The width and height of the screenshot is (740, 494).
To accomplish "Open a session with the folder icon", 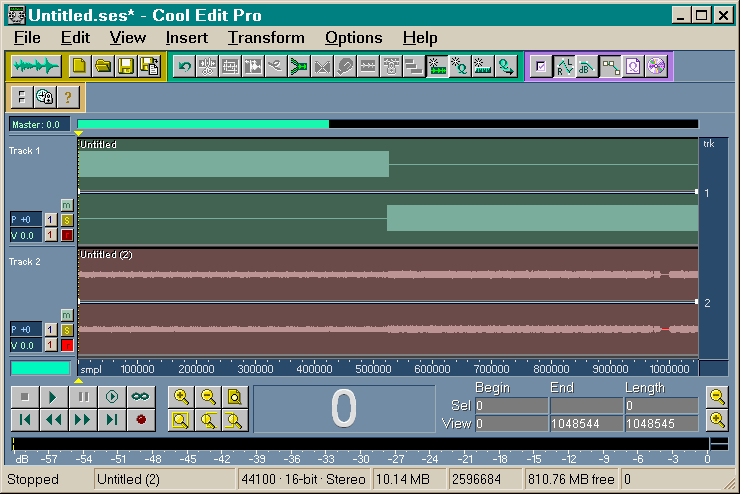I will [103, 67].
